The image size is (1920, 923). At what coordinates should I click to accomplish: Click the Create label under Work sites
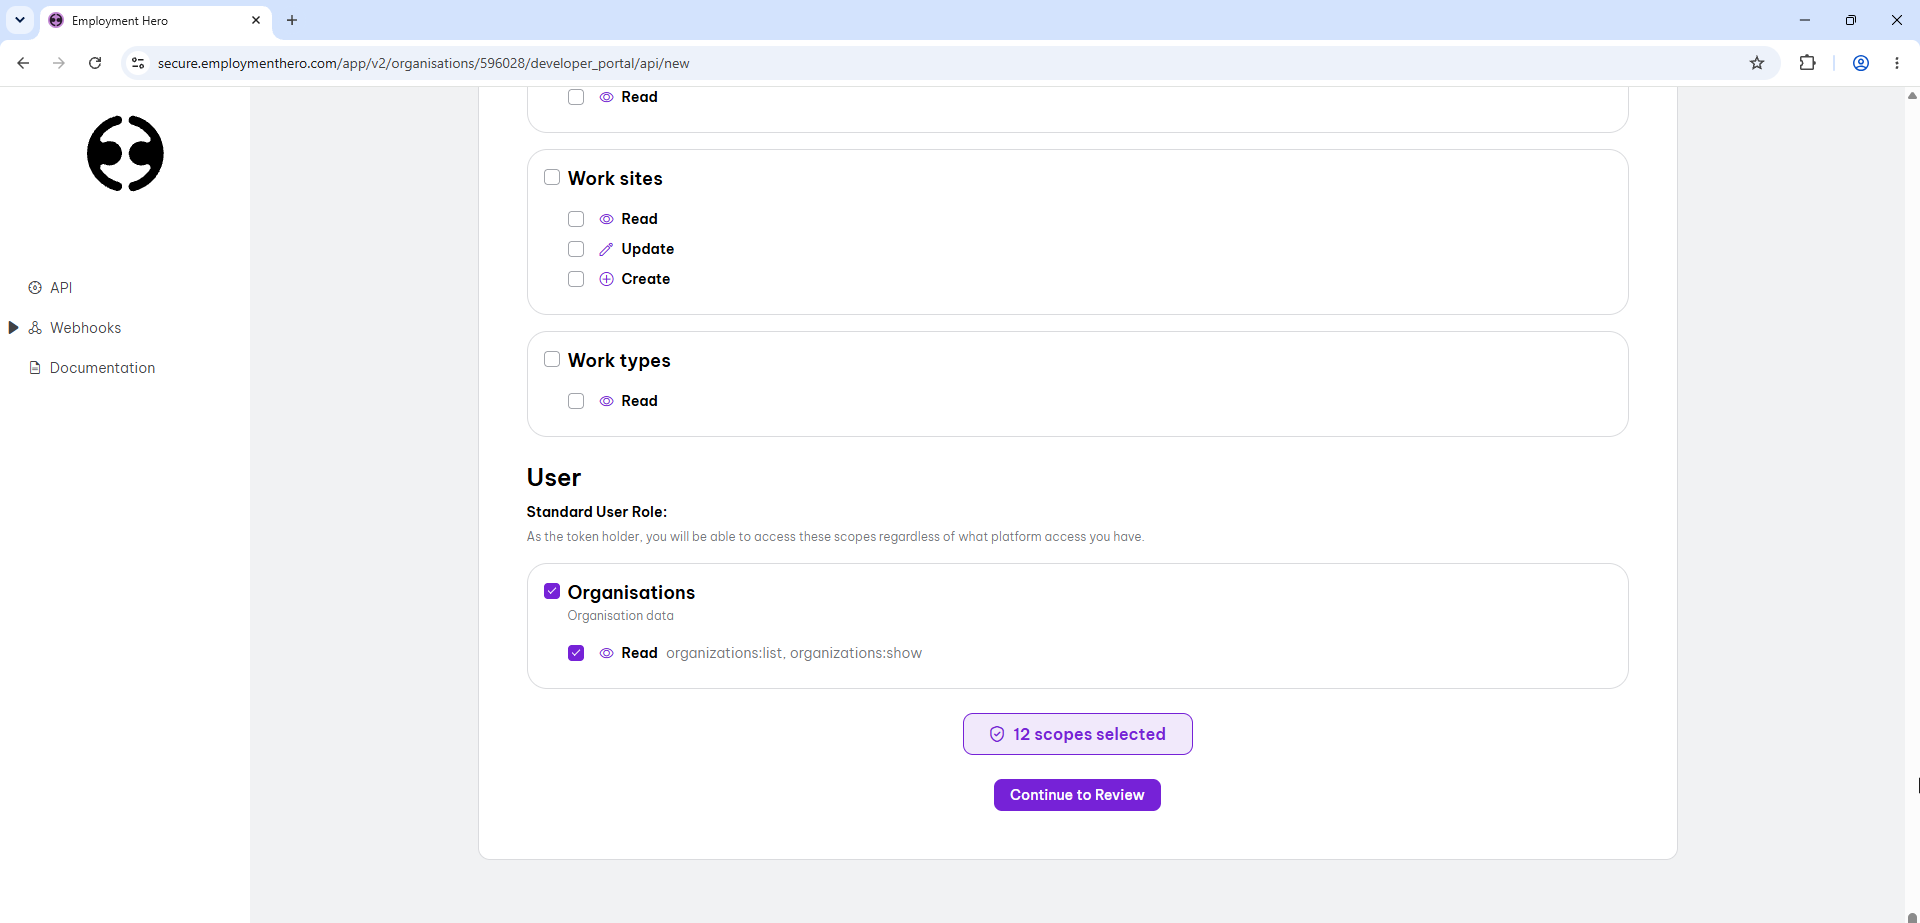[x=646, y=279]
